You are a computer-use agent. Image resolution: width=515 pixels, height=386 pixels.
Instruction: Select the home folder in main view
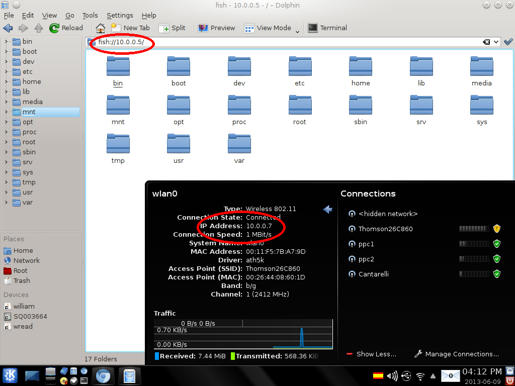click(360, 71)
